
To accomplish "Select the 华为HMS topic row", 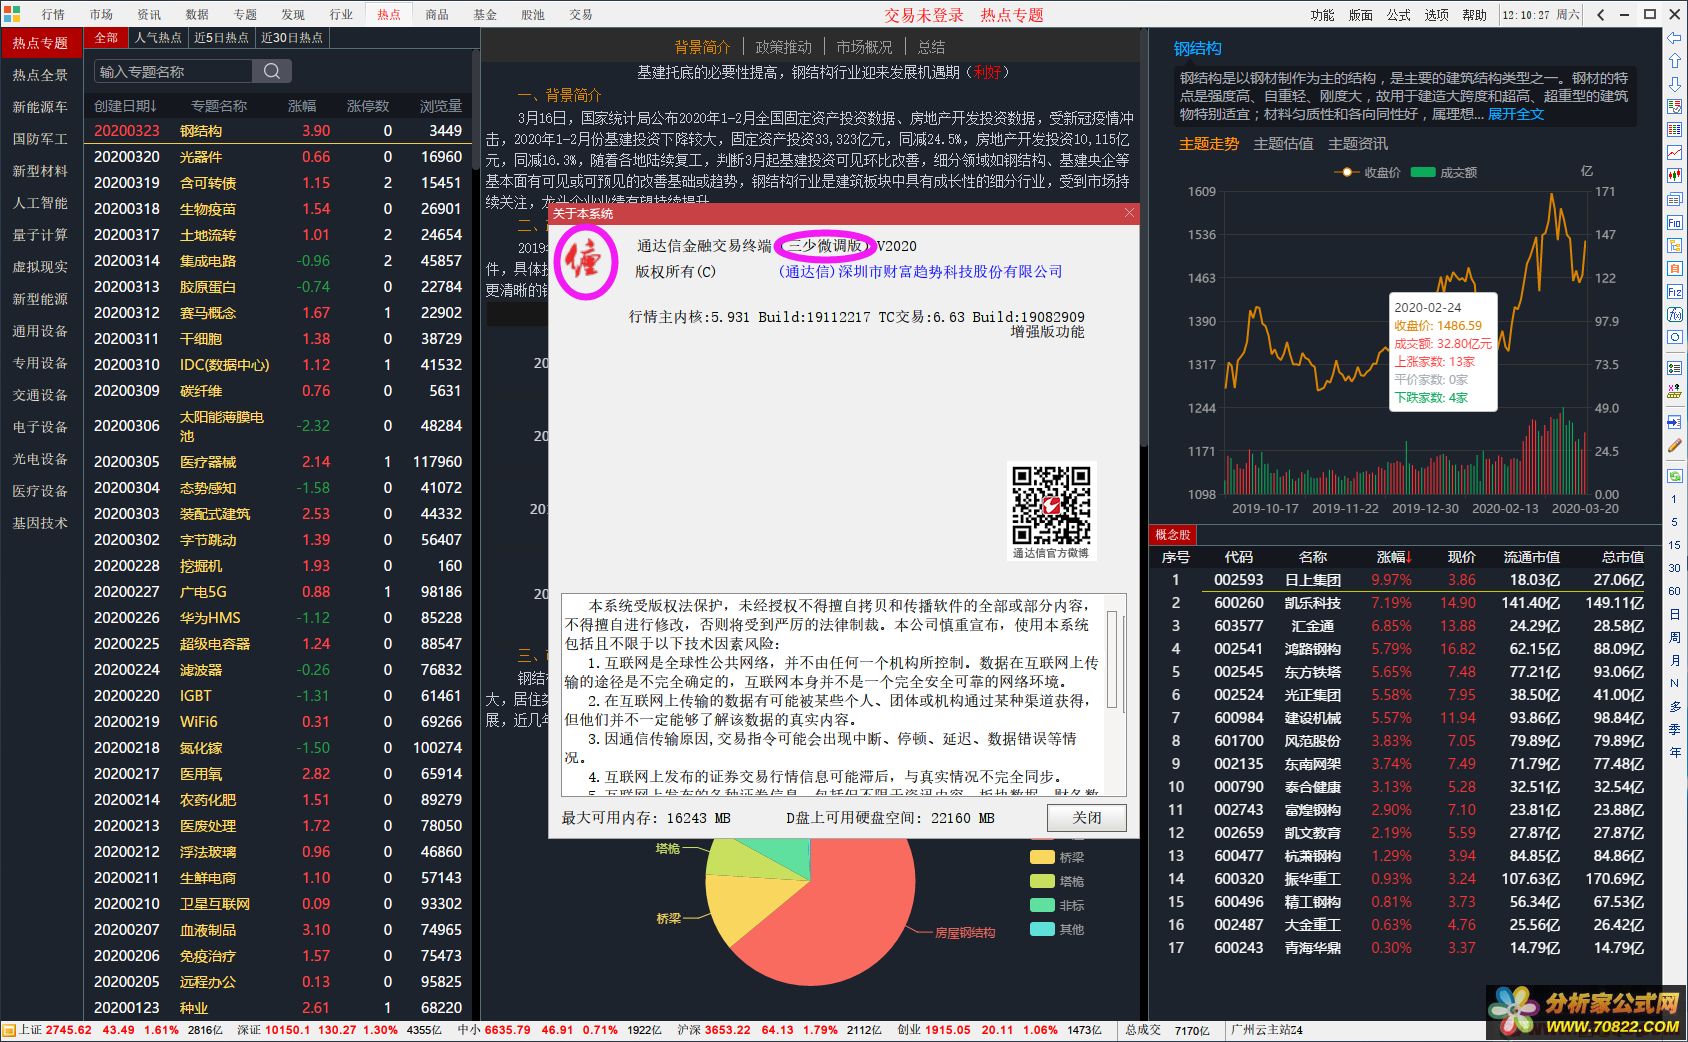I will coord(278,618).
